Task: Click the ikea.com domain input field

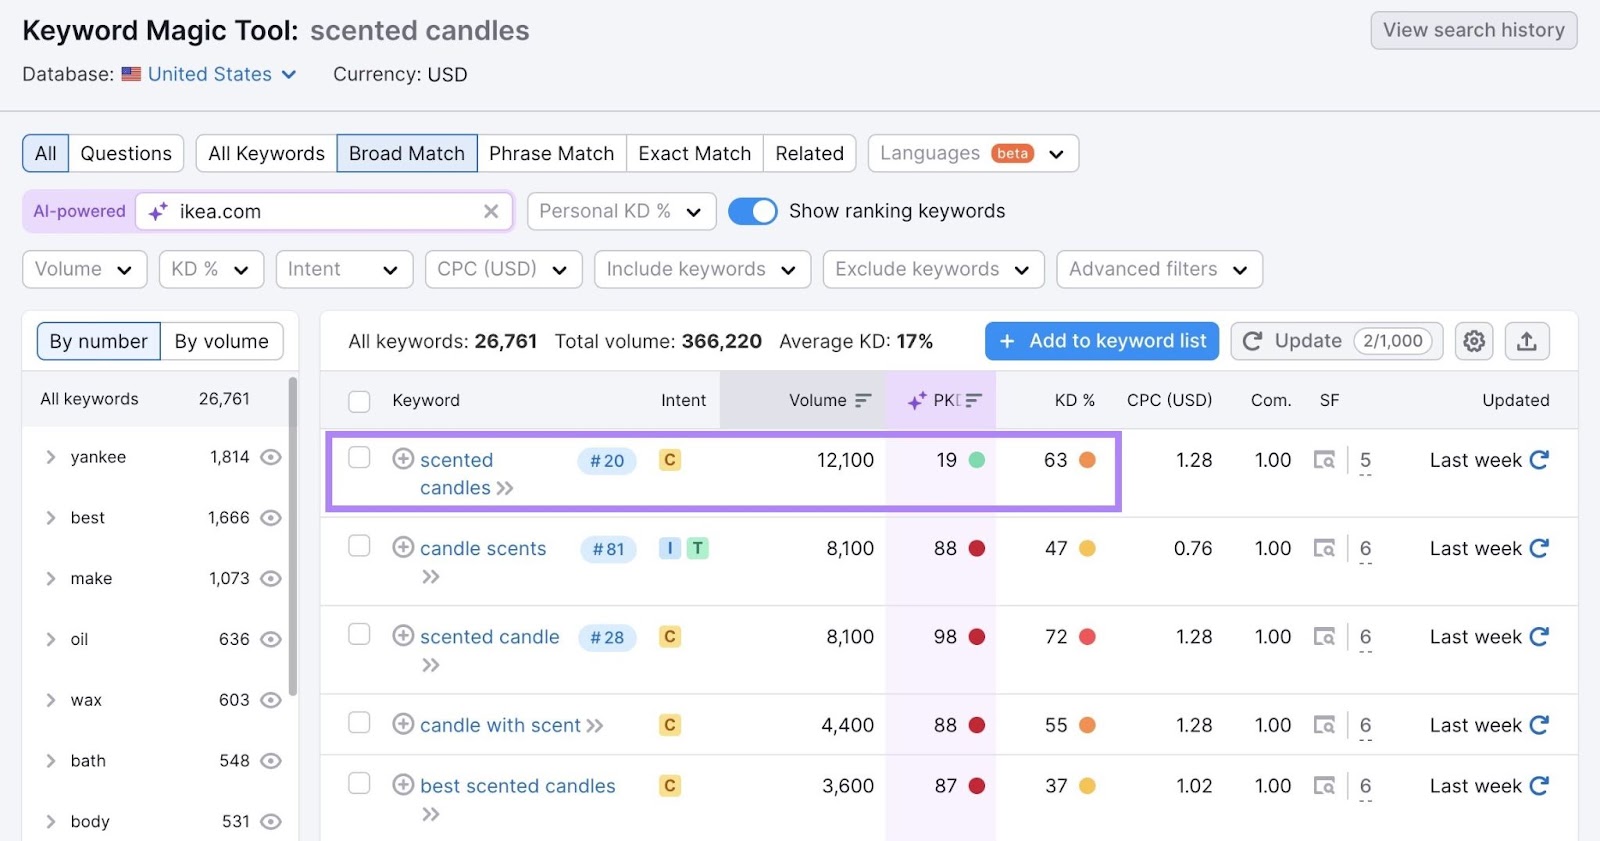Action: click(x=324, y=211)
